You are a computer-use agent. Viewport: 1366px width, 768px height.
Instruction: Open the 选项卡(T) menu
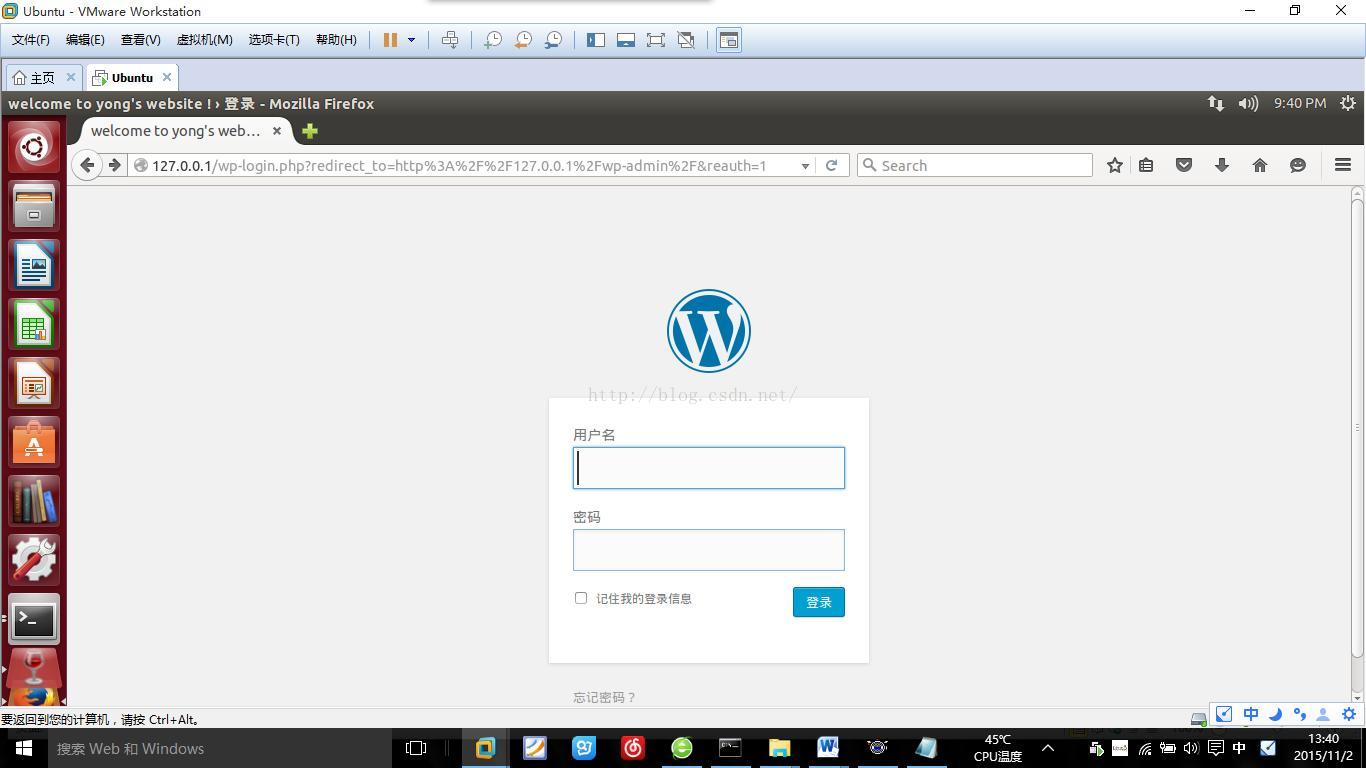274,40
